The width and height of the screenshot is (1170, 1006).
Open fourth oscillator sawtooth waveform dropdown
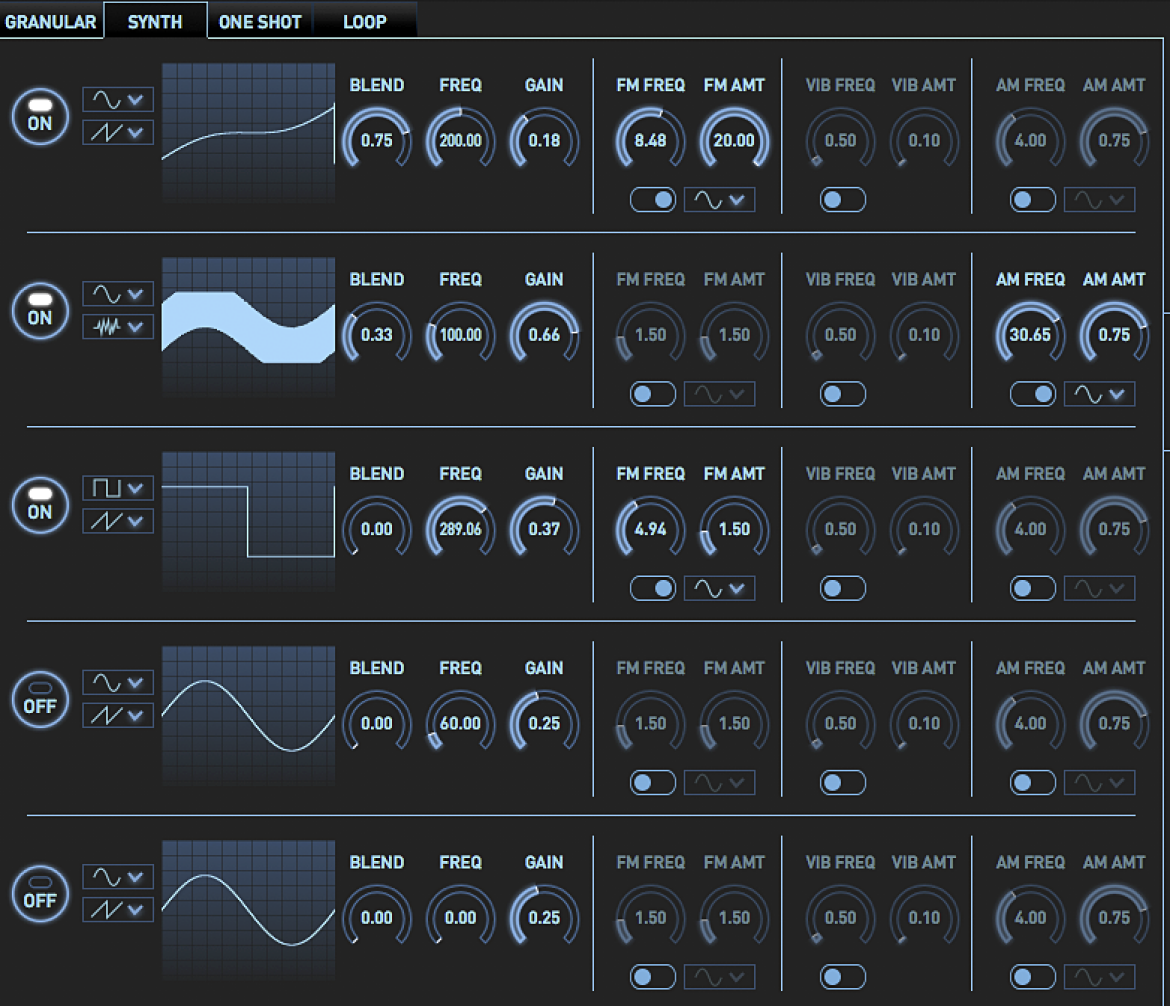tap(118, 715)
